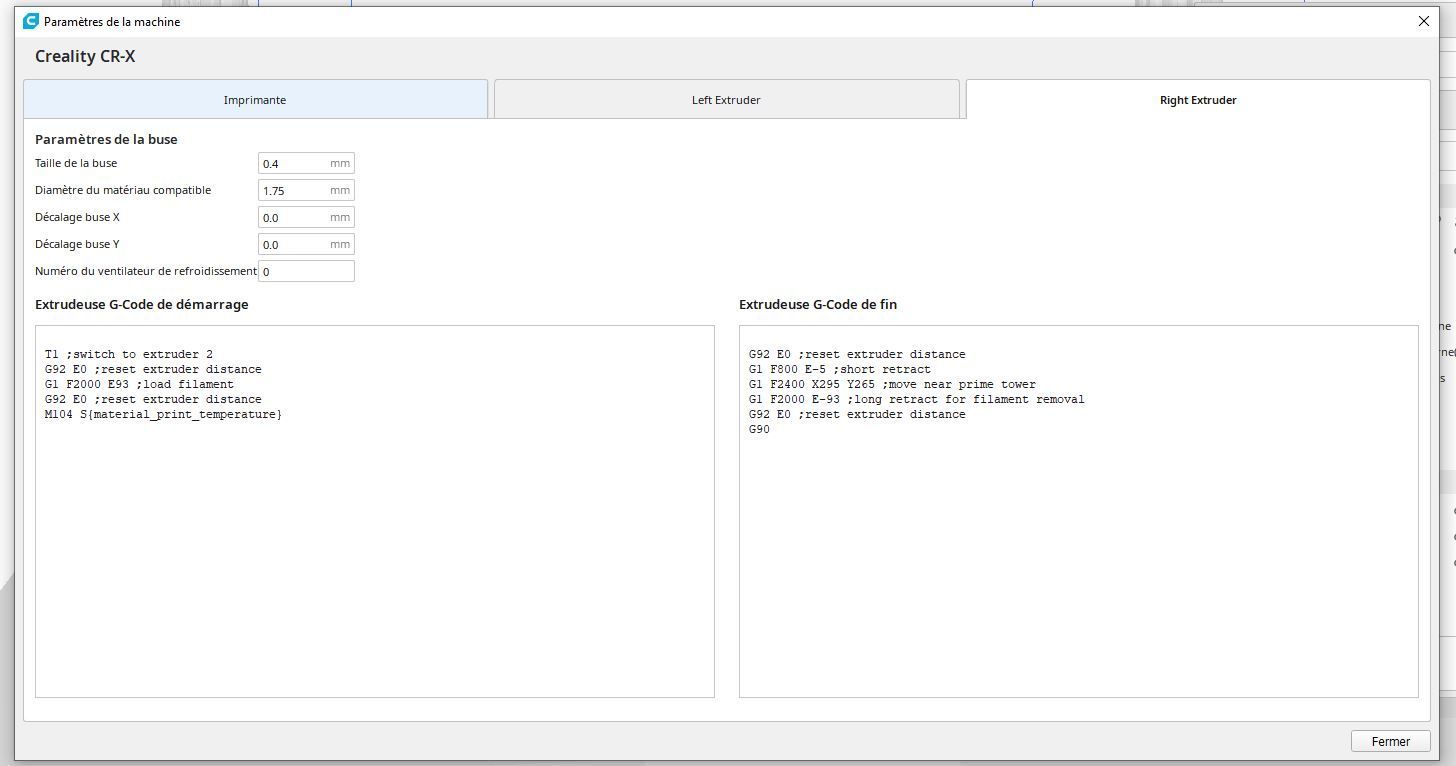The width and height of the screenshot is (1456, 766).
Task: Click the 'G1 F2000 E93 ;load filament' line
Action: click(x=139, y=384)
